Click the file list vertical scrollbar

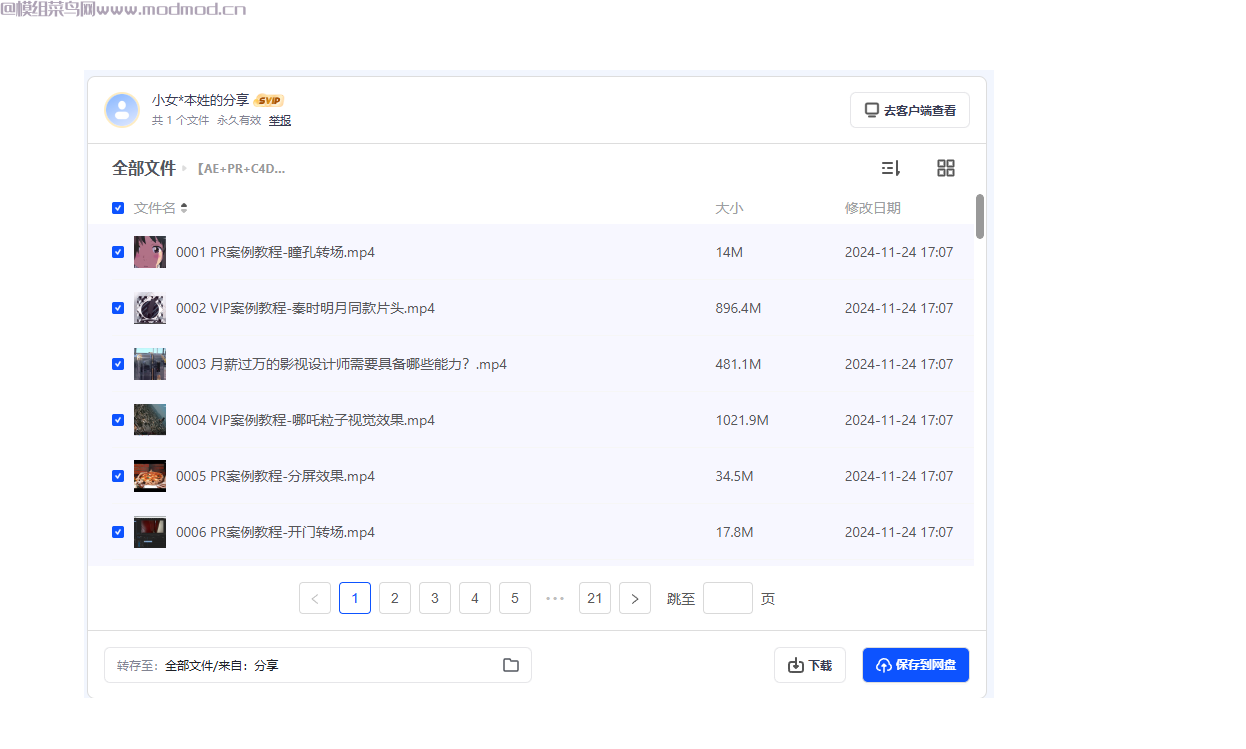[980, 217]
